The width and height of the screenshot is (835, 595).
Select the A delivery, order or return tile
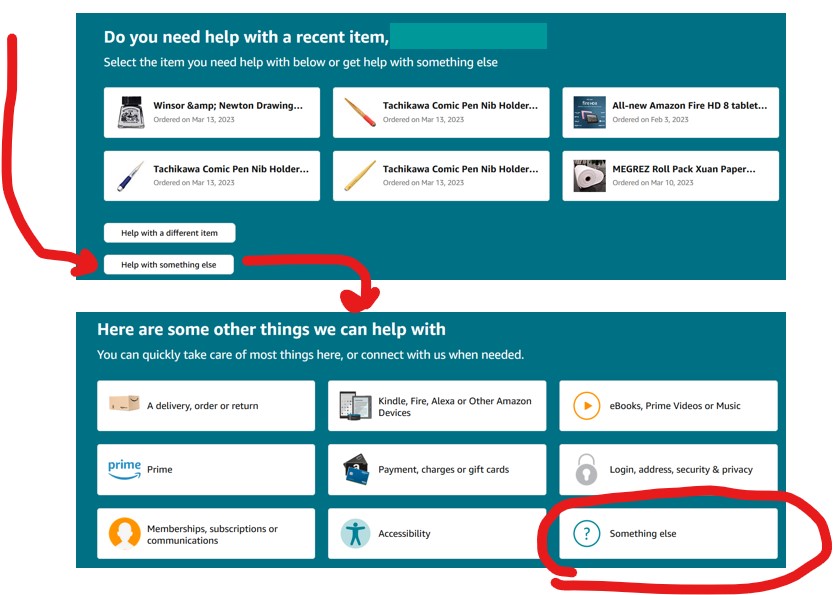[x=205, y=405]
